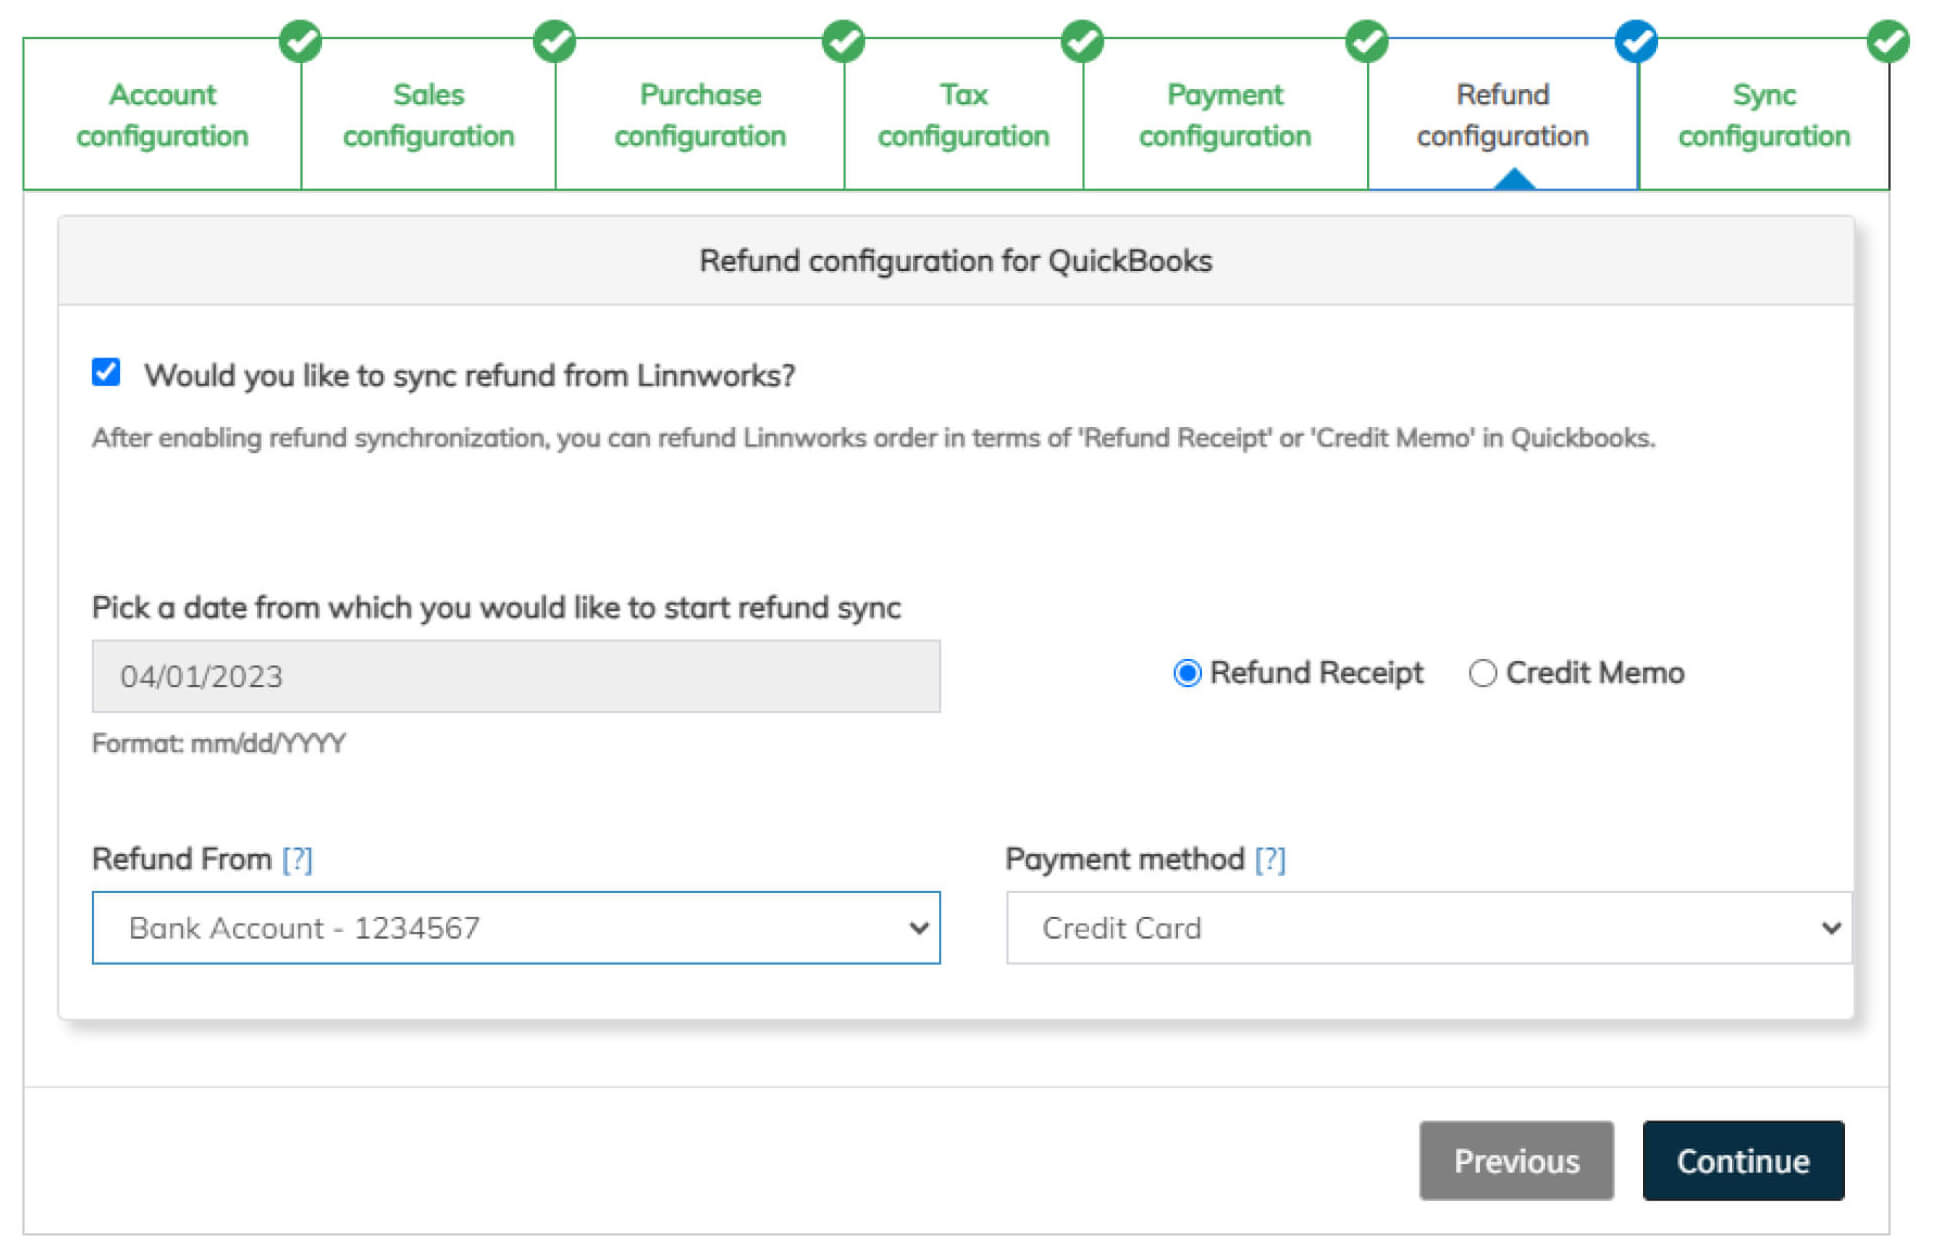Image resolution: width=1935 pixels, height=1260 pixels.
Task: Select Bank Account 1234567 from dropdown
Action: click(516, 928)
